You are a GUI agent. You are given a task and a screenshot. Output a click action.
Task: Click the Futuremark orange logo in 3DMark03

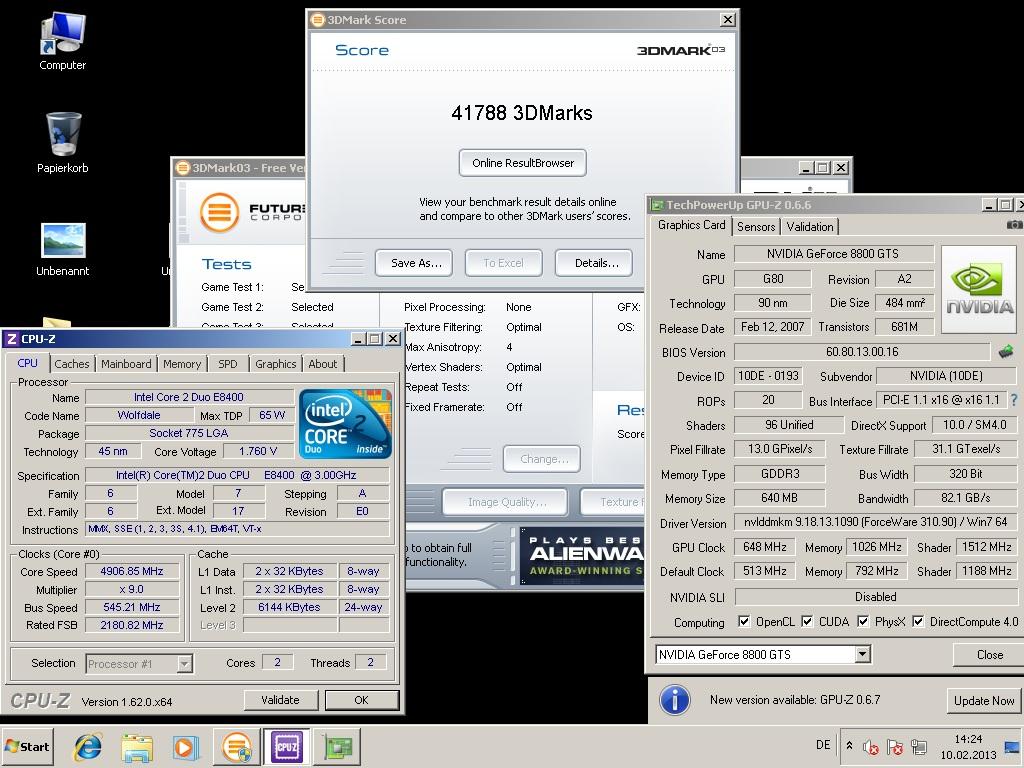219,212
